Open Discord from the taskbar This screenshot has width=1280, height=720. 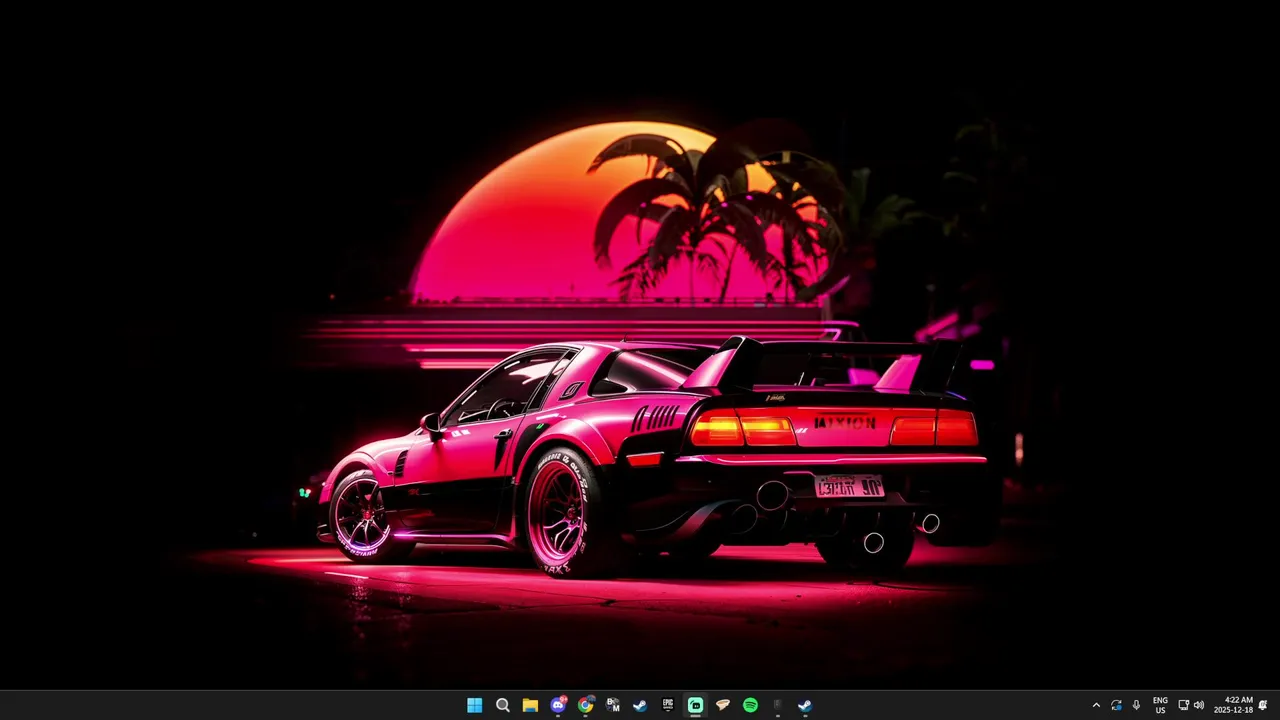pyautogui.click(x=558, y=705)
